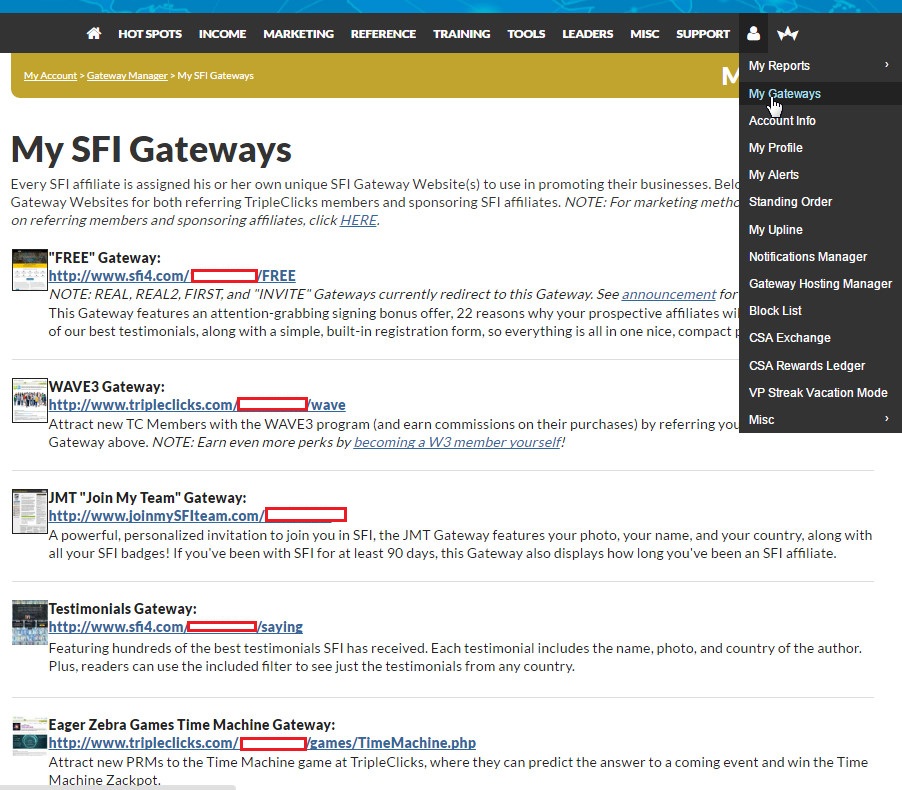Choose My Profile from dropdown
The width and height of the screenshot is (902, 790).
coord(775,148)
